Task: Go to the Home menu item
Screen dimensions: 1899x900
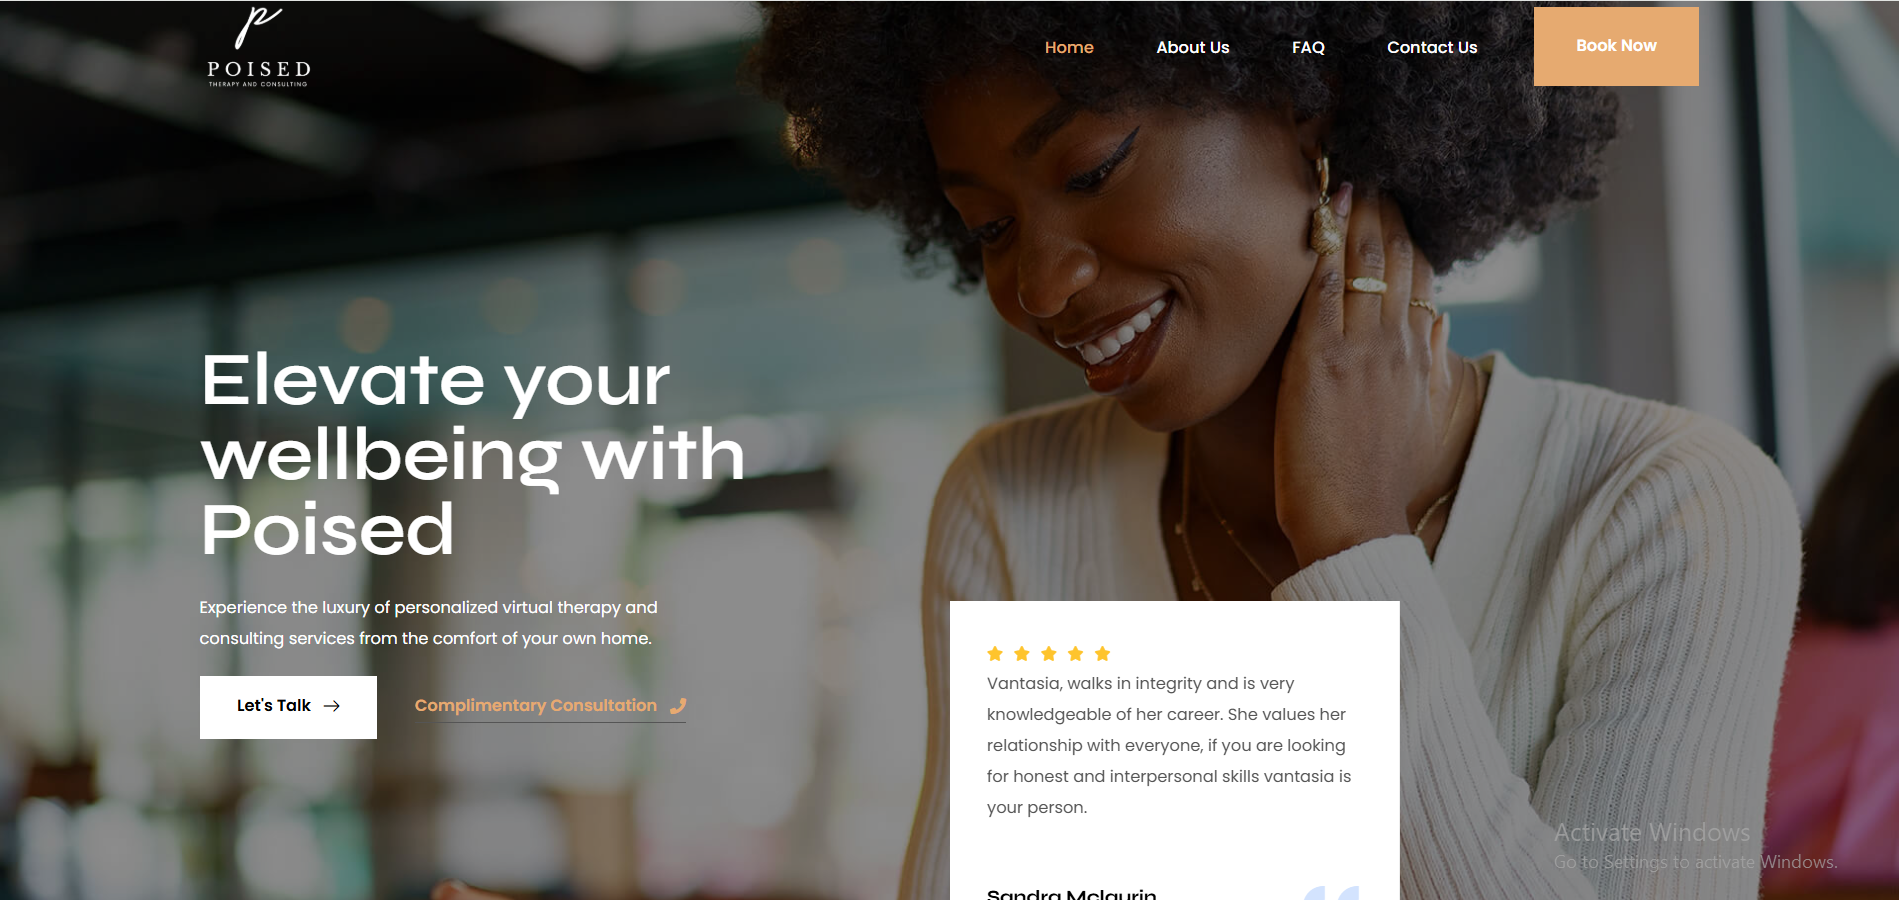Action: point(1069,47)
